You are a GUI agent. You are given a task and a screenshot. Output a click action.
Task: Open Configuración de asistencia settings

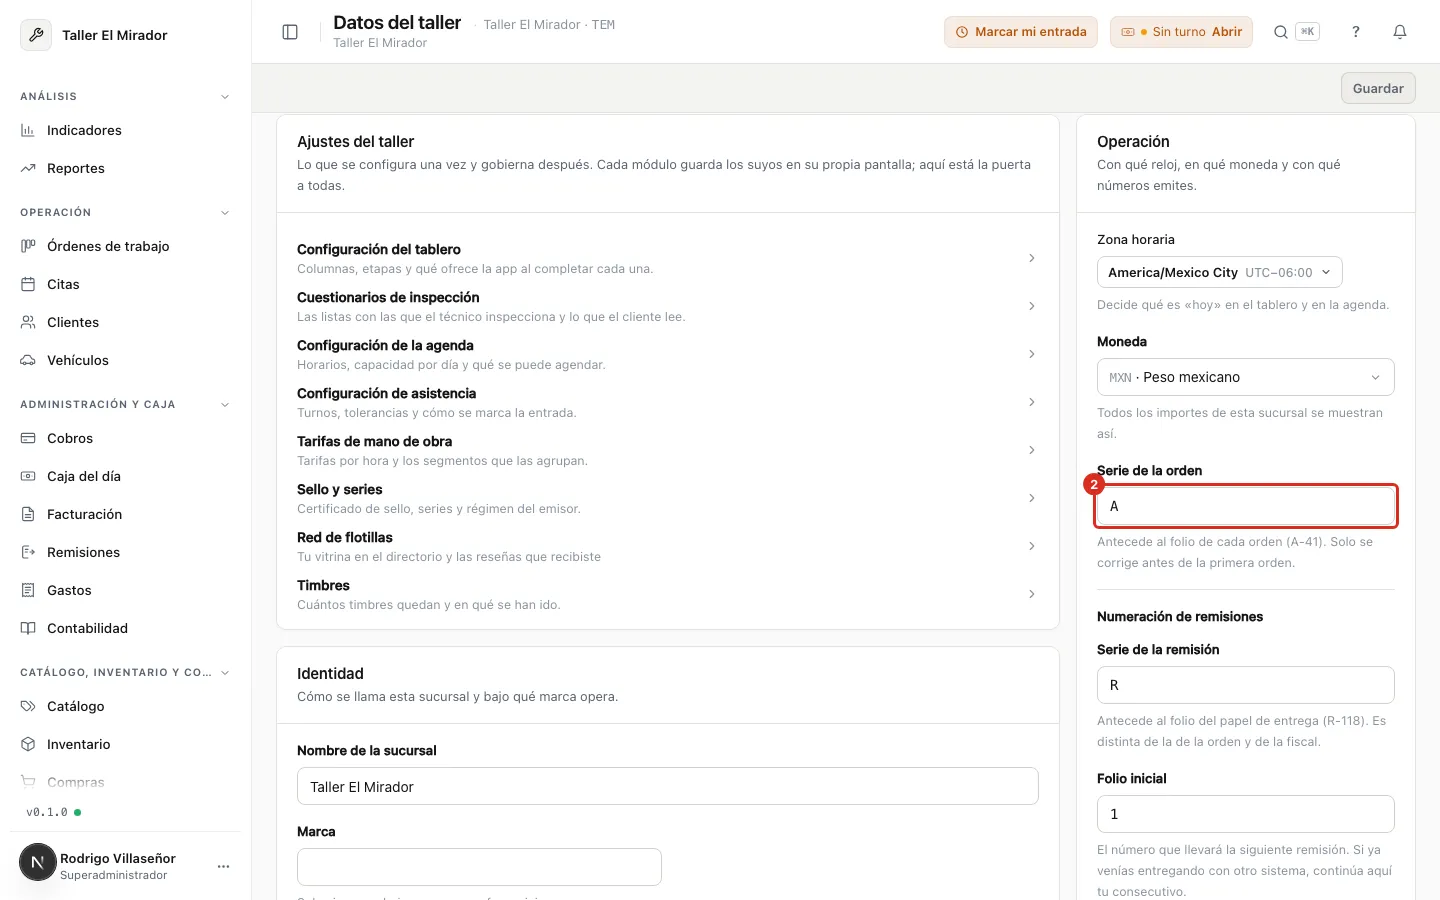[667, 402]
